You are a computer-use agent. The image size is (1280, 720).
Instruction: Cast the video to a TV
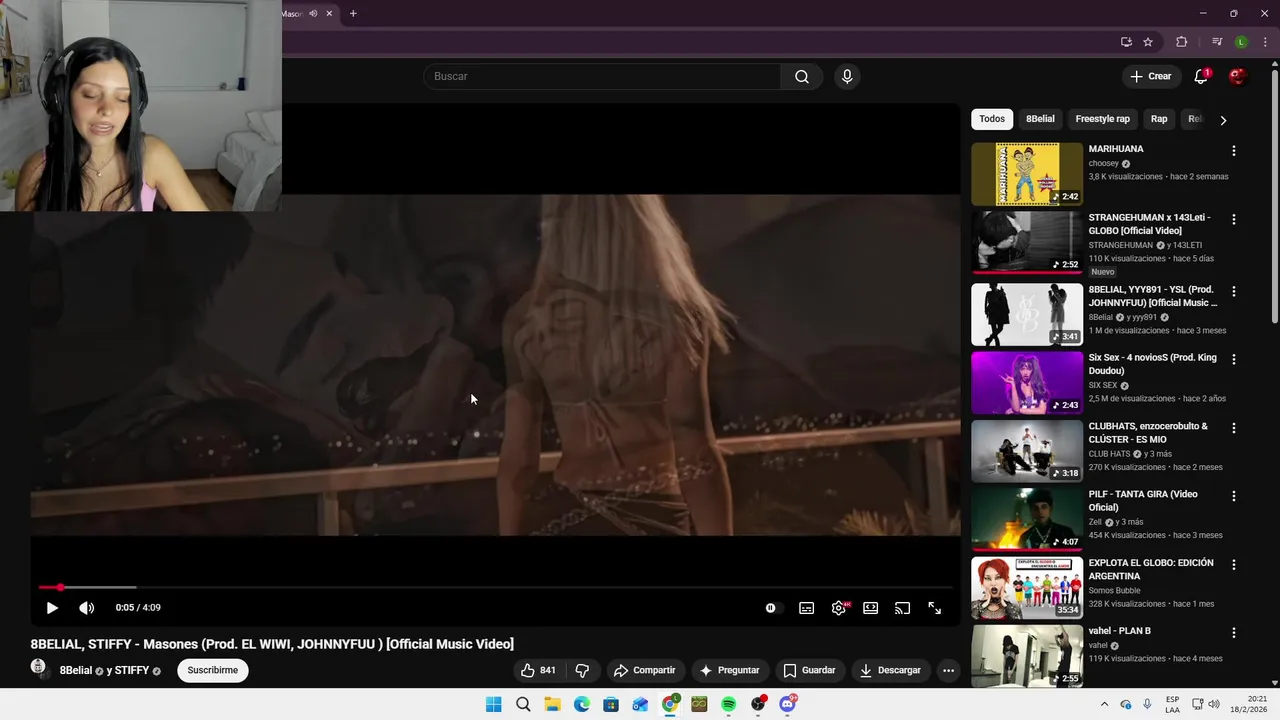[x=902, y=608]
